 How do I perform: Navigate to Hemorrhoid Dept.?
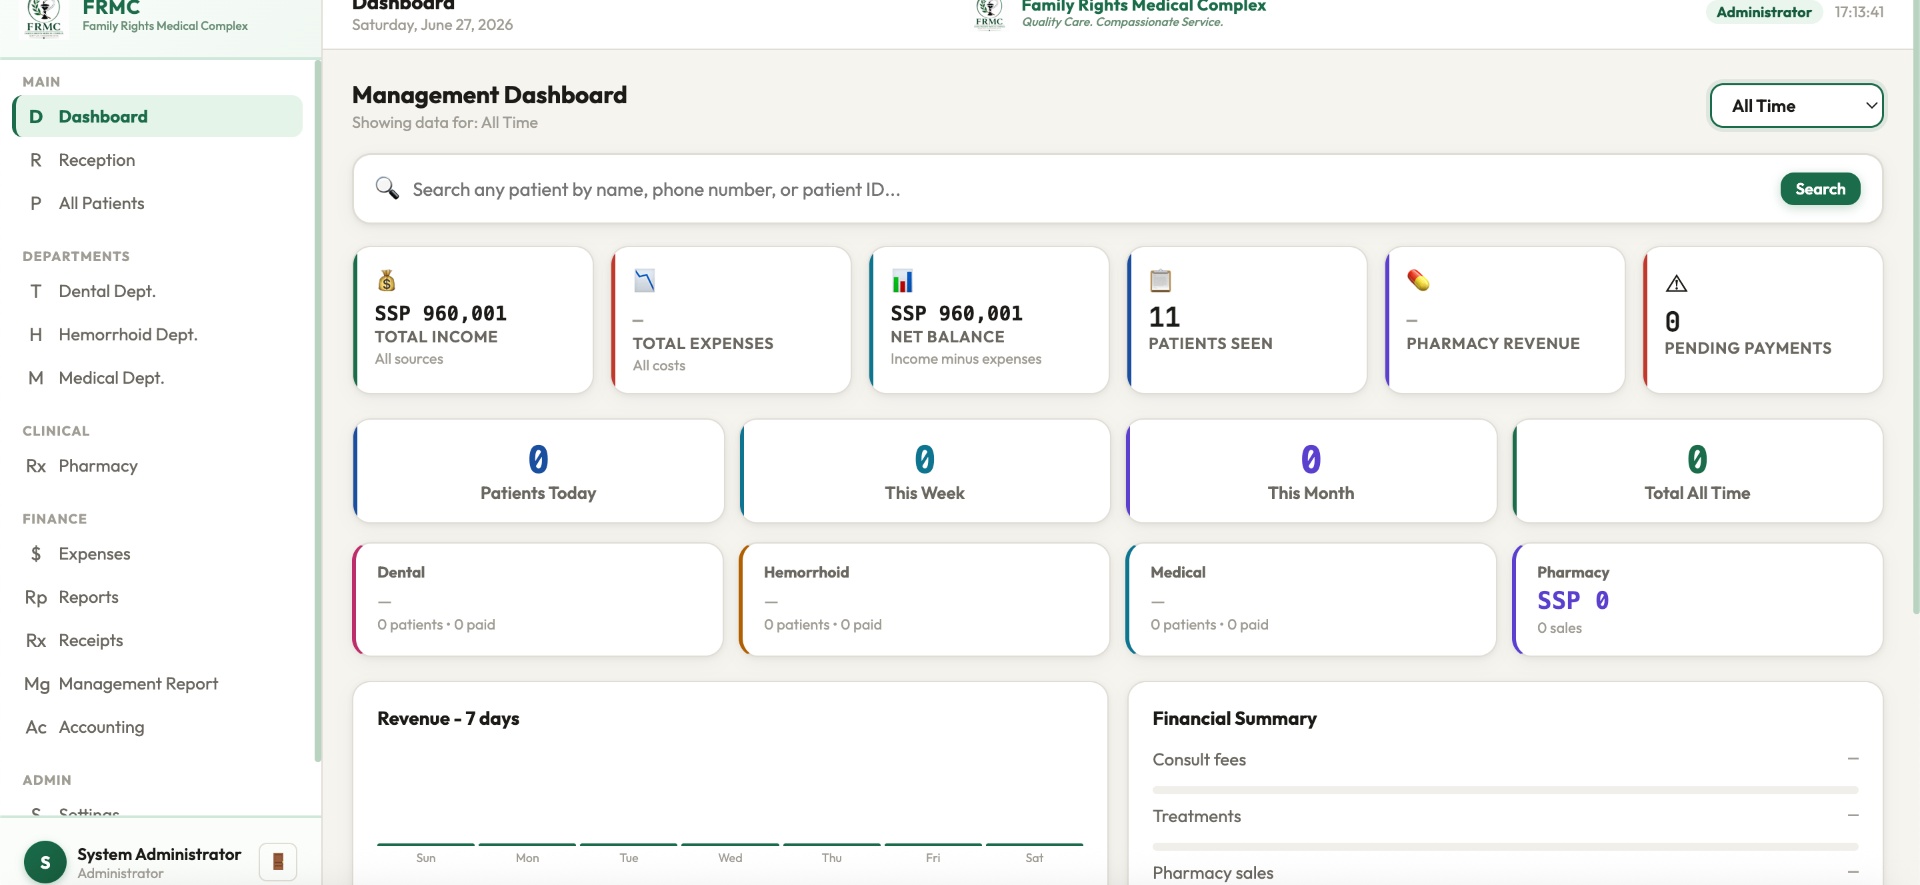coord(158,334)
